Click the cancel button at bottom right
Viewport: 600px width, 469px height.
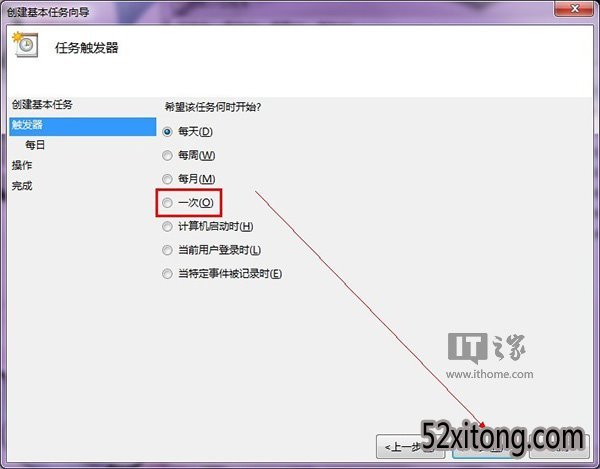pos(559,446)
